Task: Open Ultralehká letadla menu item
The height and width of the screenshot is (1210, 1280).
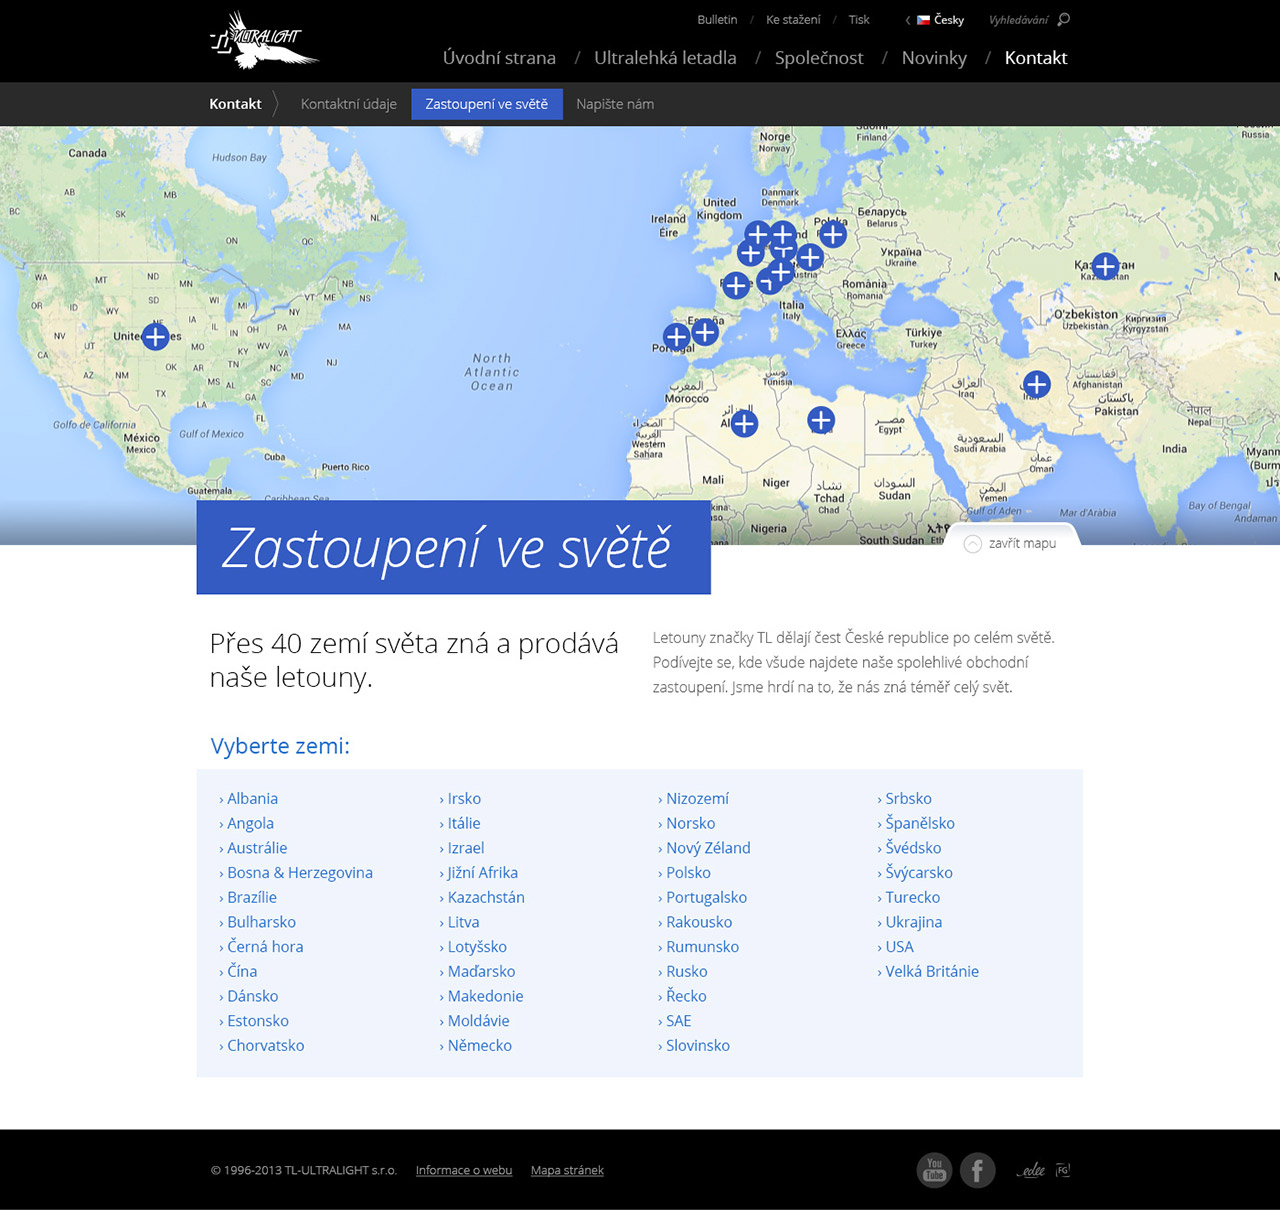Action: coord(665,58)
